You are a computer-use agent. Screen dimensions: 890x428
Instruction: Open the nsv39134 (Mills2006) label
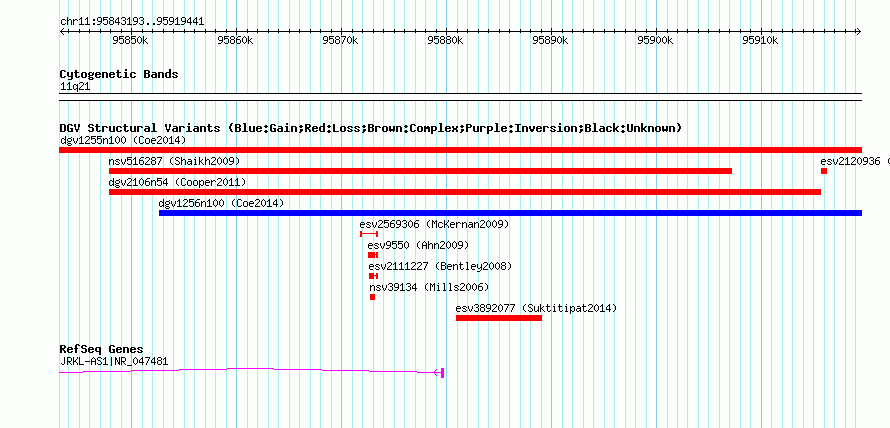(x=429, y=287)
